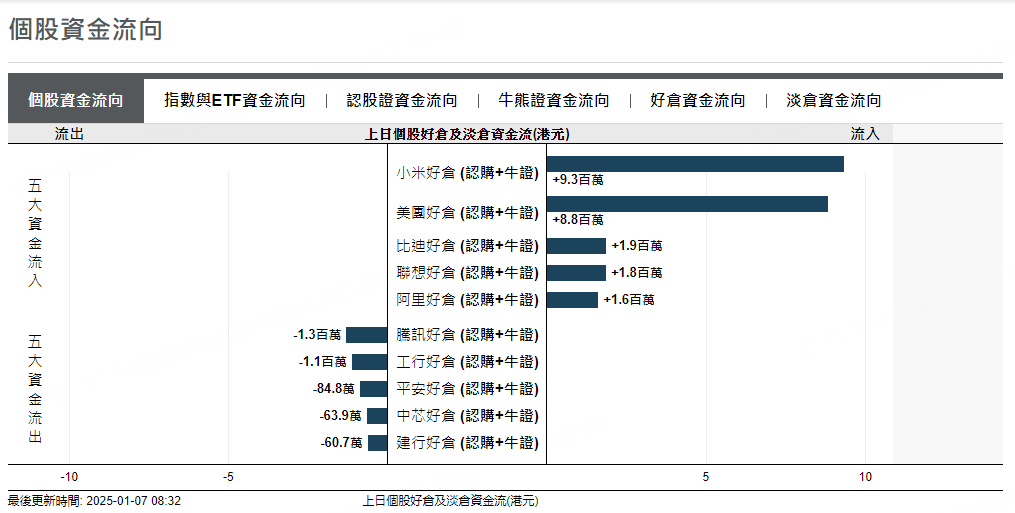Click the 比迪 inflow bar
Image resolution: width=1015 pixels, height=513 pixels.
(576, 246)
